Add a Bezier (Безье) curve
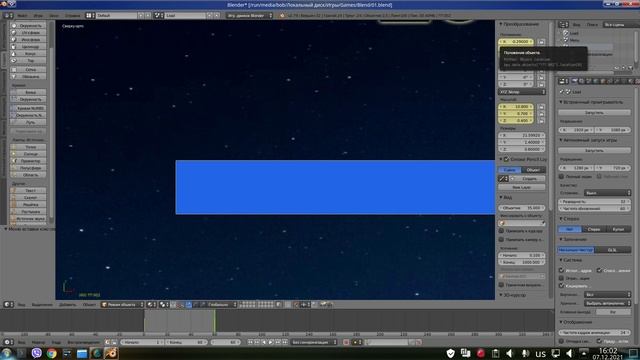 click(28, 92)
